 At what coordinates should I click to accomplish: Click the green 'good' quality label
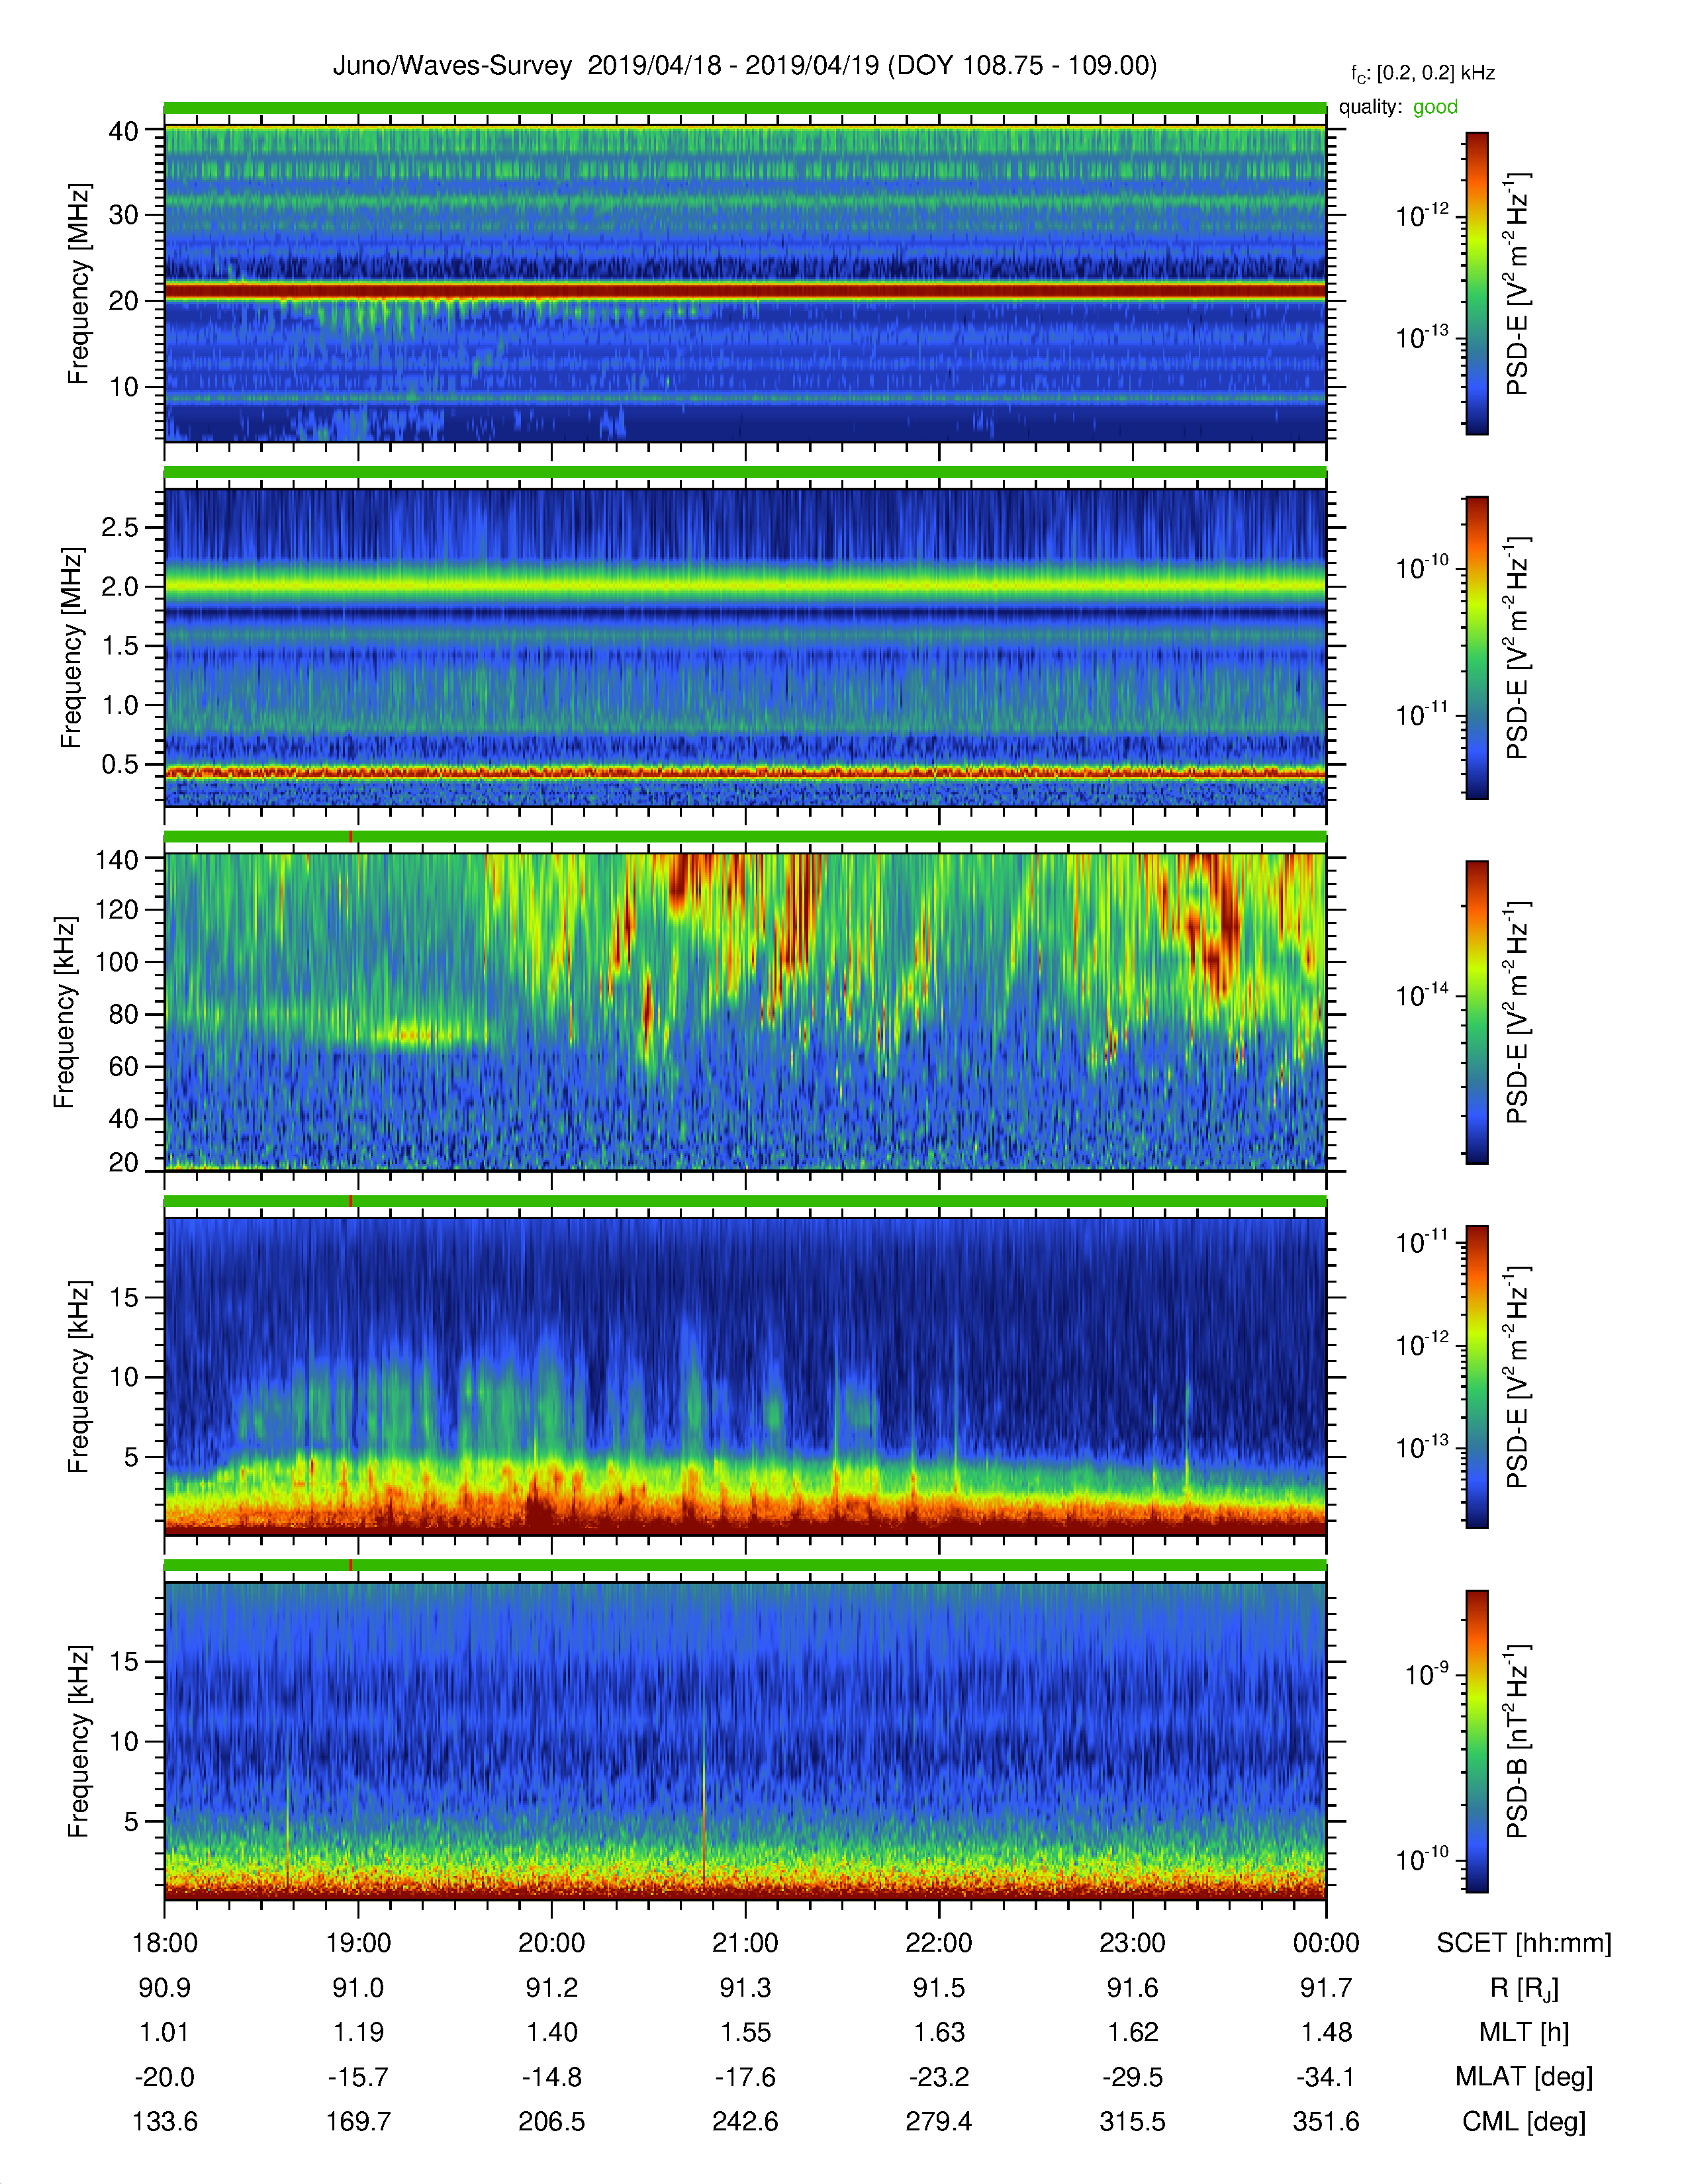tap(1435, 107)
